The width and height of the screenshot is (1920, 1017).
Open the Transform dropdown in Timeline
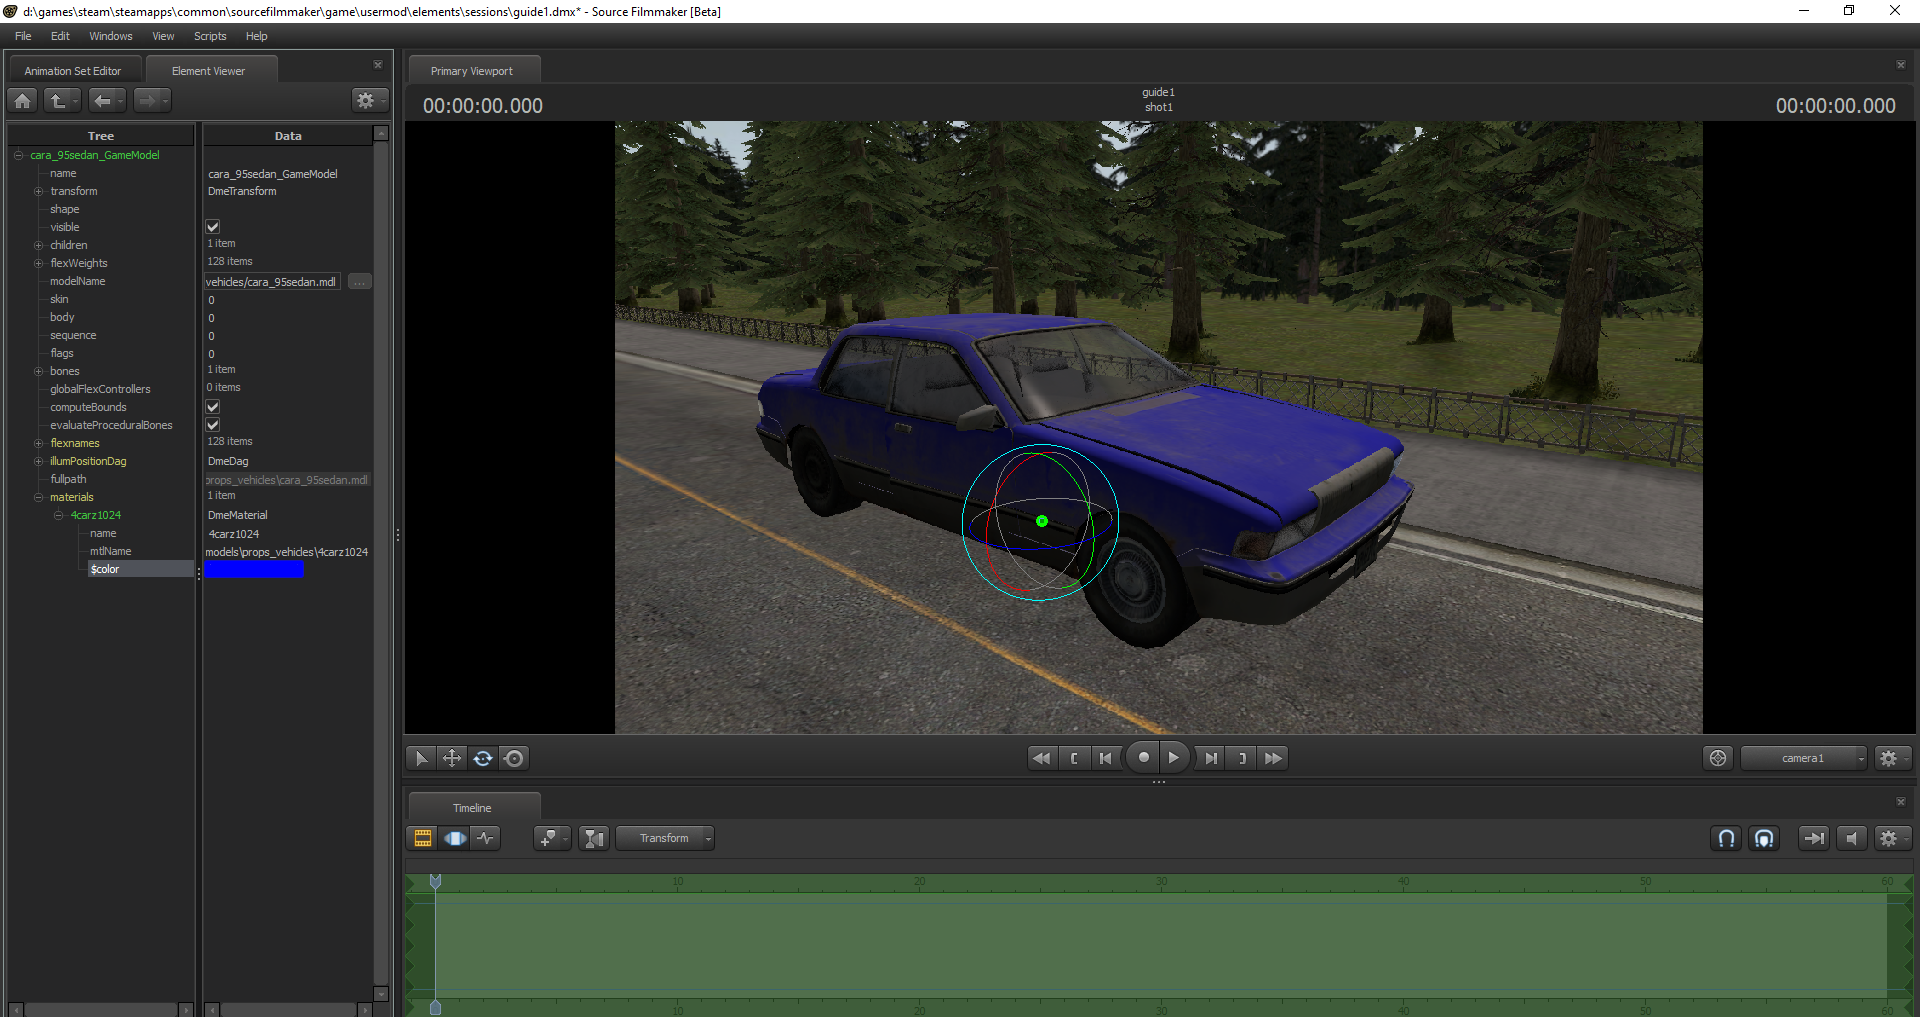[x=665, y=838]
